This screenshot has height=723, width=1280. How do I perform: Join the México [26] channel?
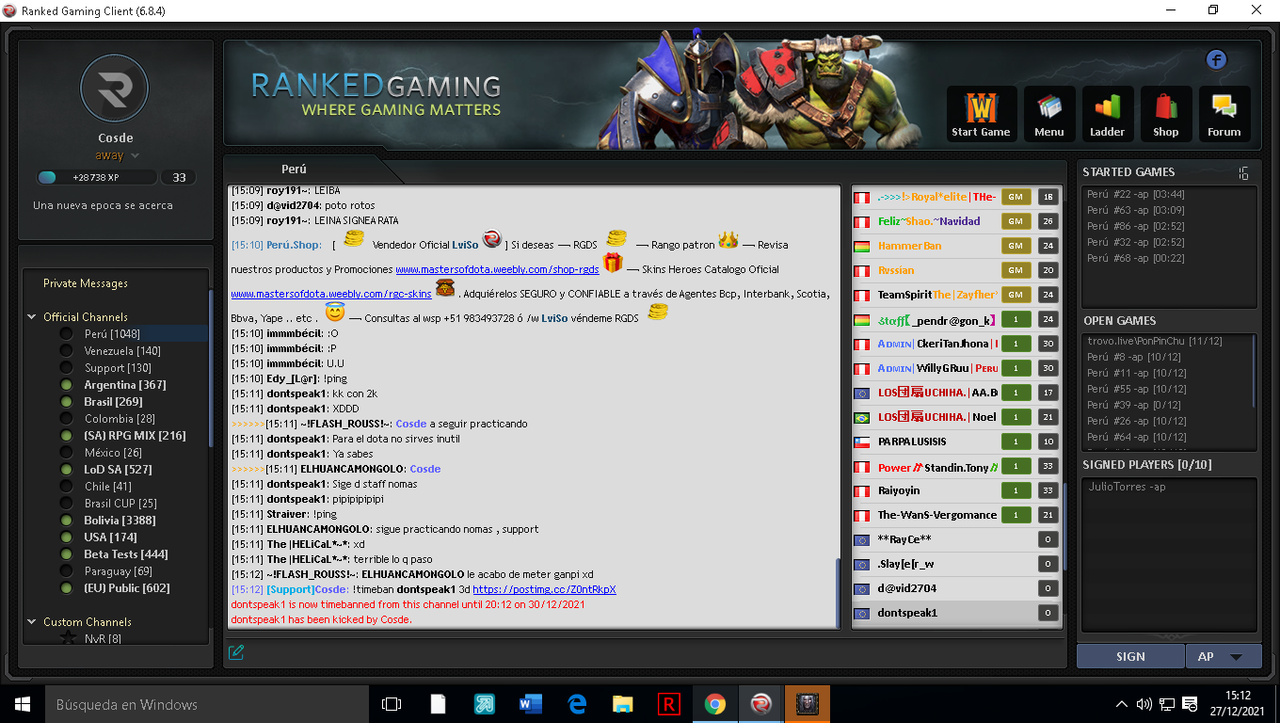(113, 453)
